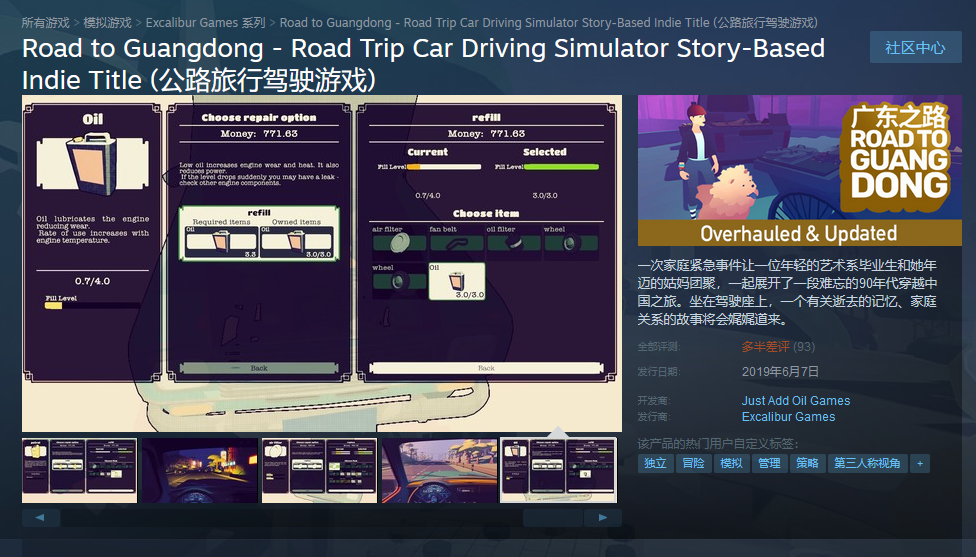View the night driving thumbnail
Screen dimensions: 976x557
pos(200,470)
